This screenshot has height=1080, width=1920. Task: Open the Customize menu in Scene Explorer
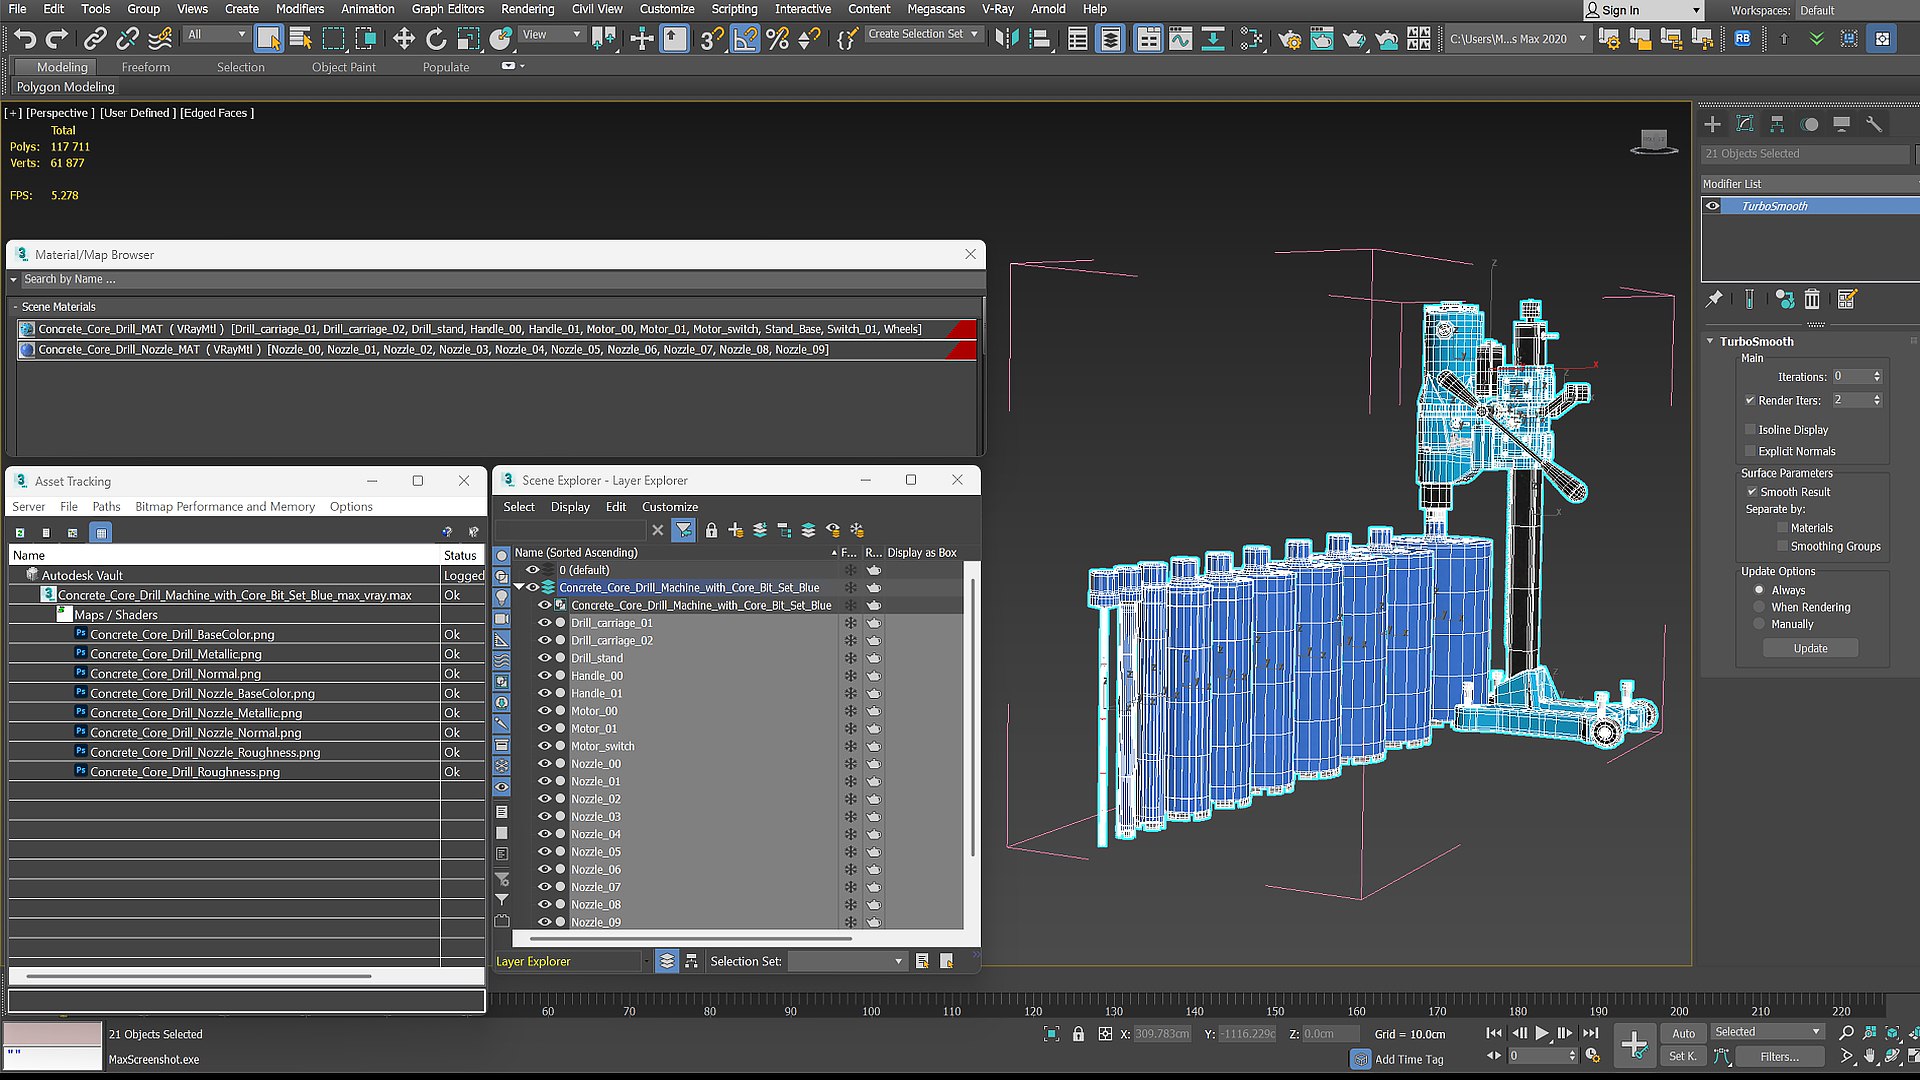click(669, 507)
